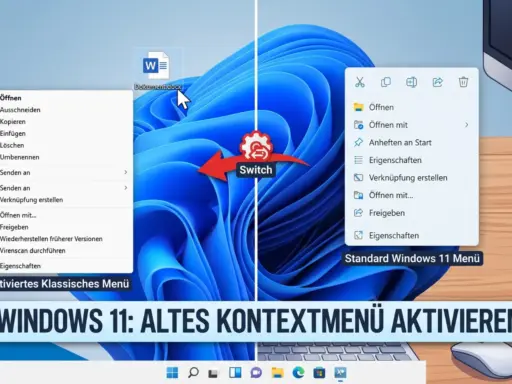This screenshot has height=384, width=512.
Task: Select Einfügen in classic menu
Action: (65, 133)
